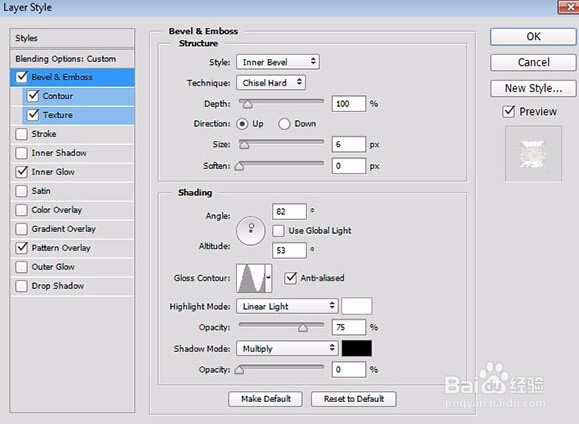Click the Cancel button
This screenshot has height=424, width=579.
point(533,62)
